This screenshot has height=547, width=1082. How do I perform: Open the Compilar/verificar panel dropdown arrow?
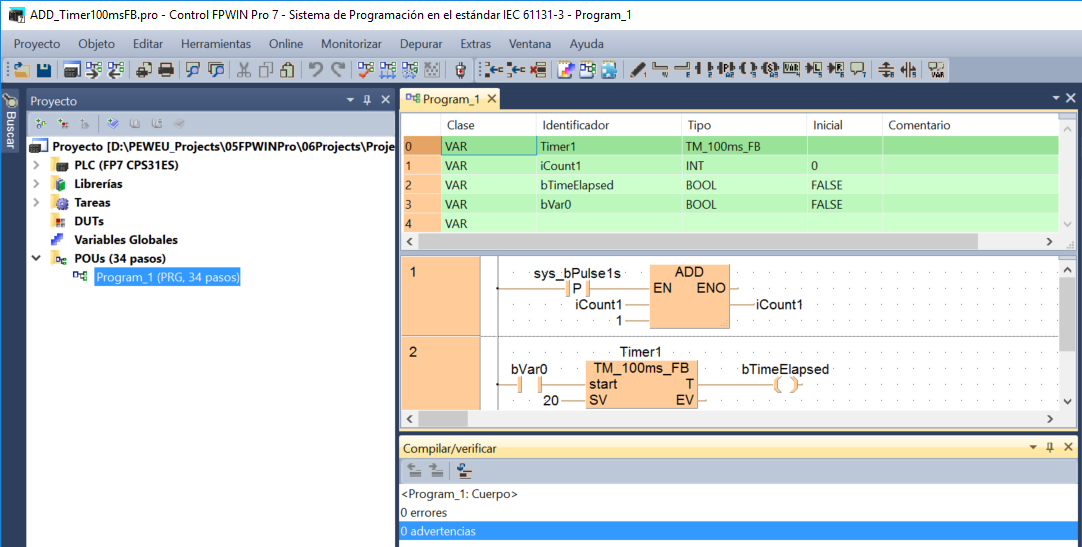coord(1033,448)
